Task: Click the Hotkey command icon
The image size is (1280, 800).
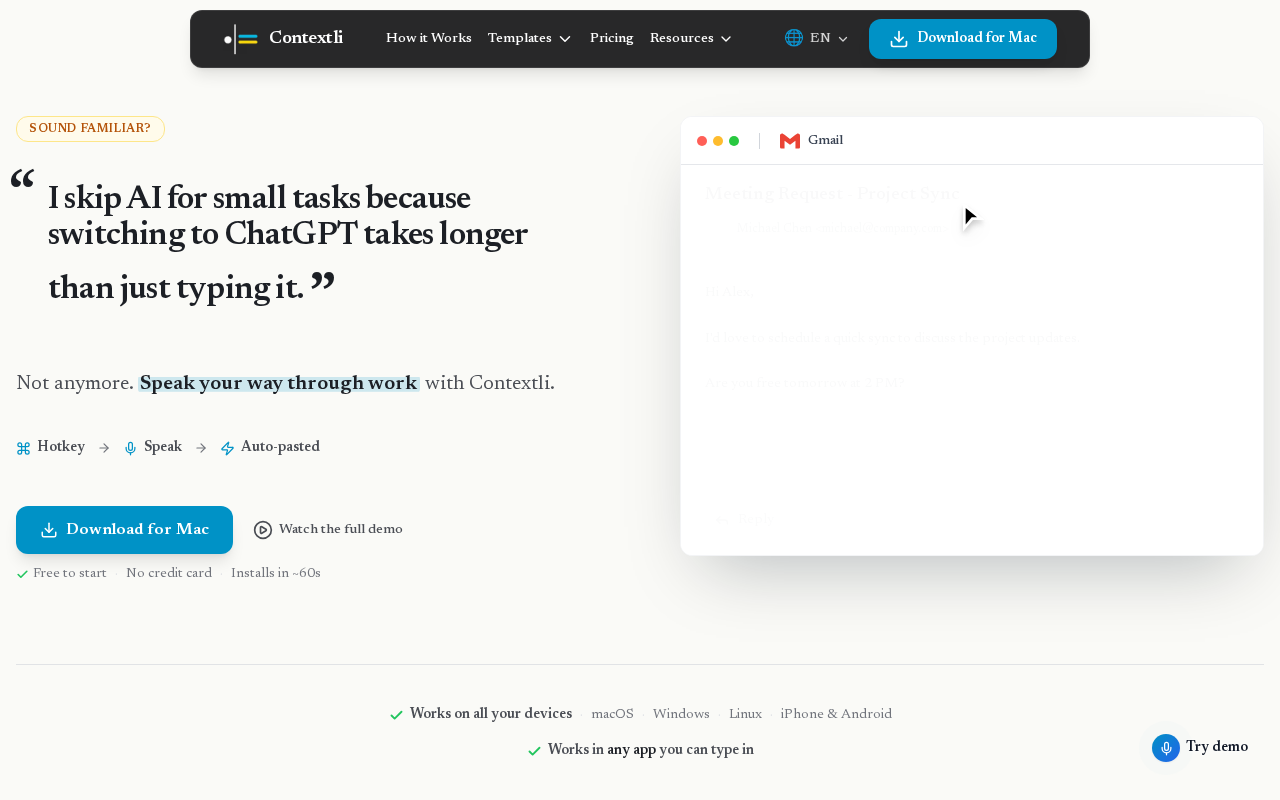Action: [24, 448]
